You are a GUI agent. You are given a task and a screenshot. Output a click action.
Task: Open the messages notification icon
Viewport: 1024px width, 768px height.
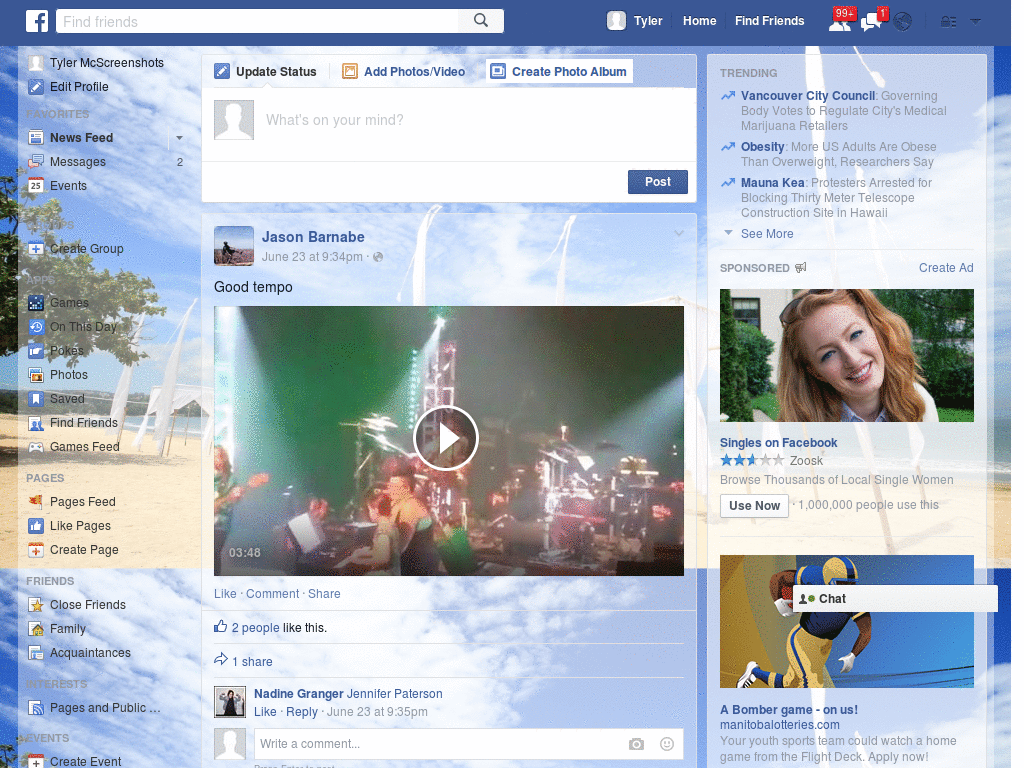tap(871, 21)
